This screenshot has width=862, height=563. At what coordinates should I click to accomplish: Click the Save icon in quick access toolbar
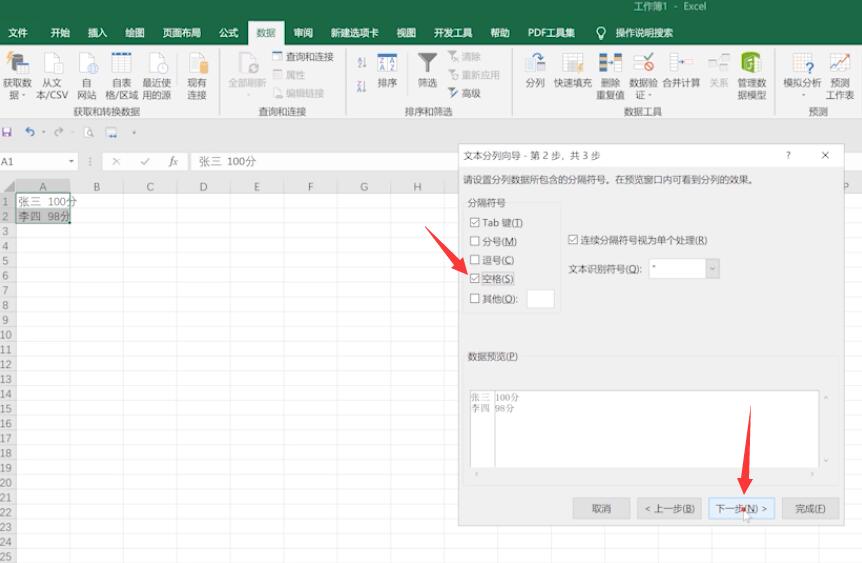pos(7,133)
